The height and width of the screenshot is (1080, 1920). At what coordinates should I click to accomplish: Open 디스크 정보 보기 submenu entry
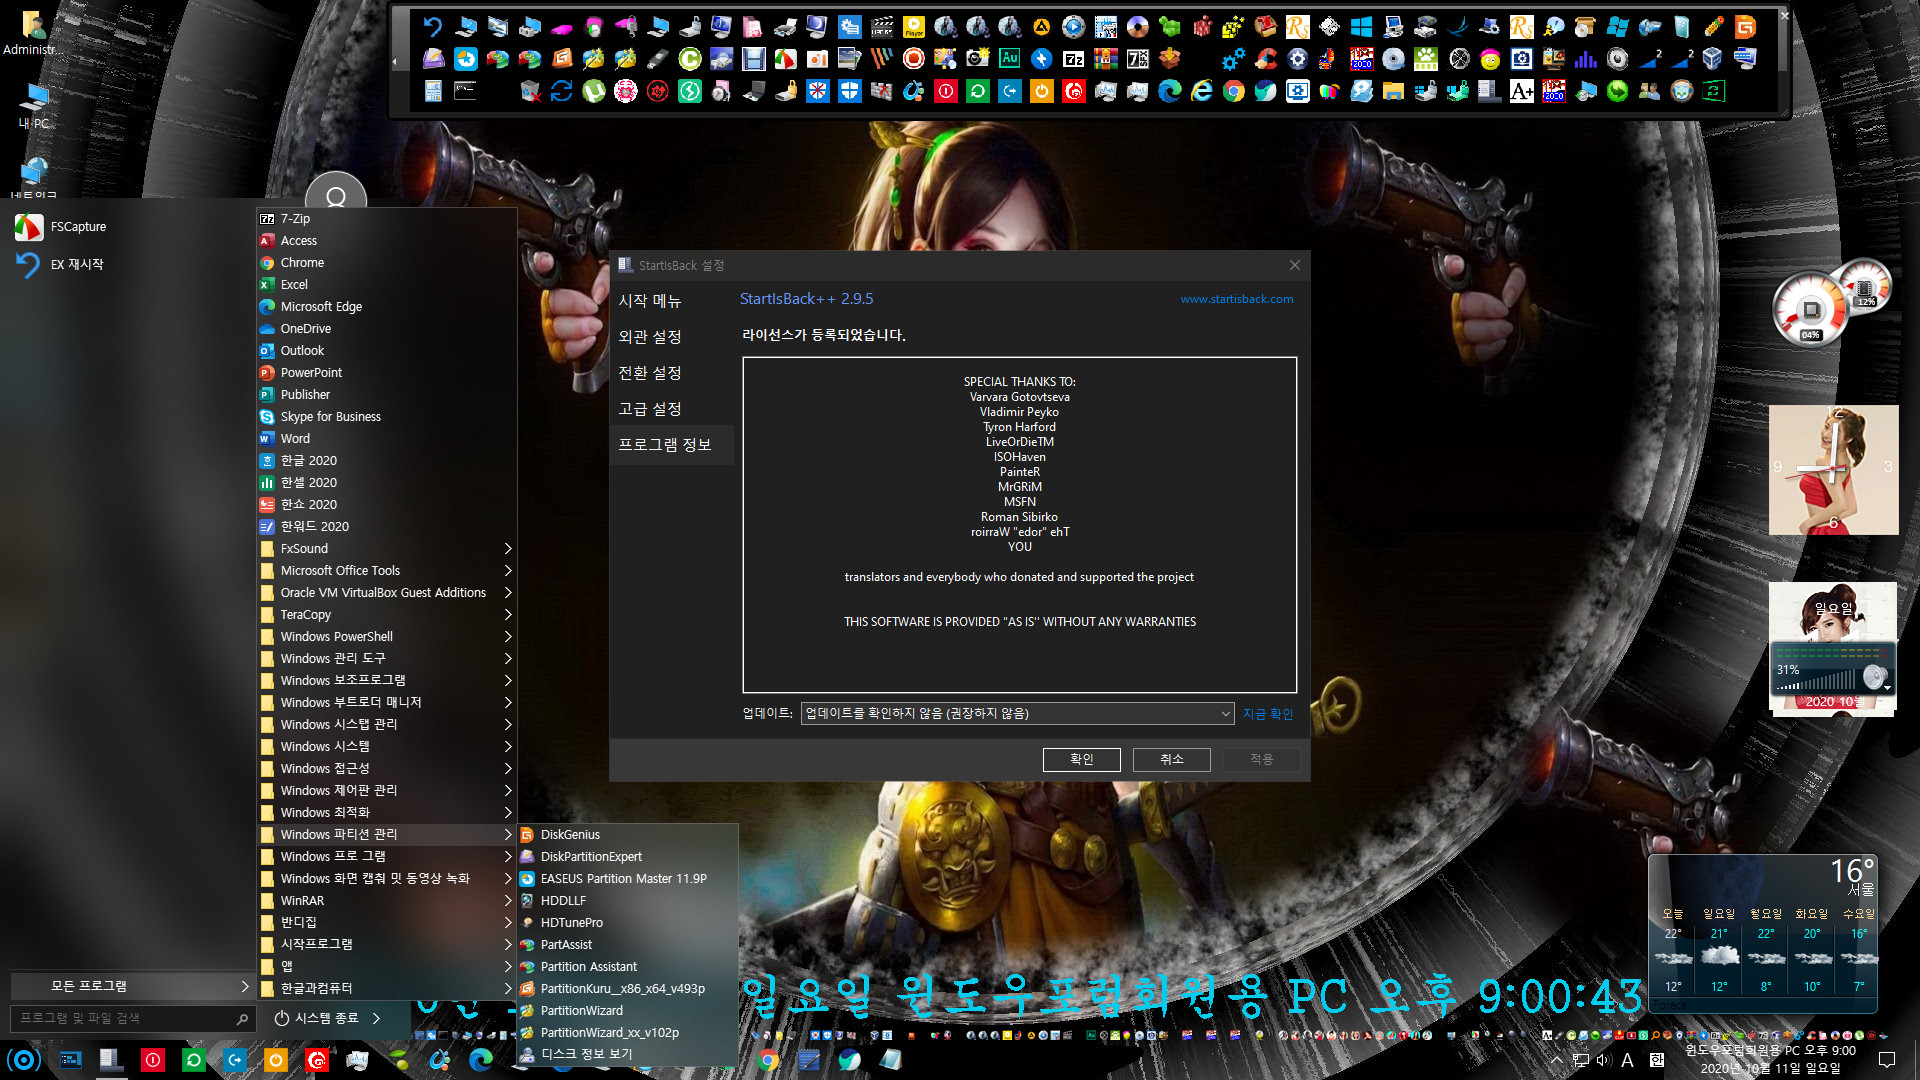click(x=627, y=1054)
